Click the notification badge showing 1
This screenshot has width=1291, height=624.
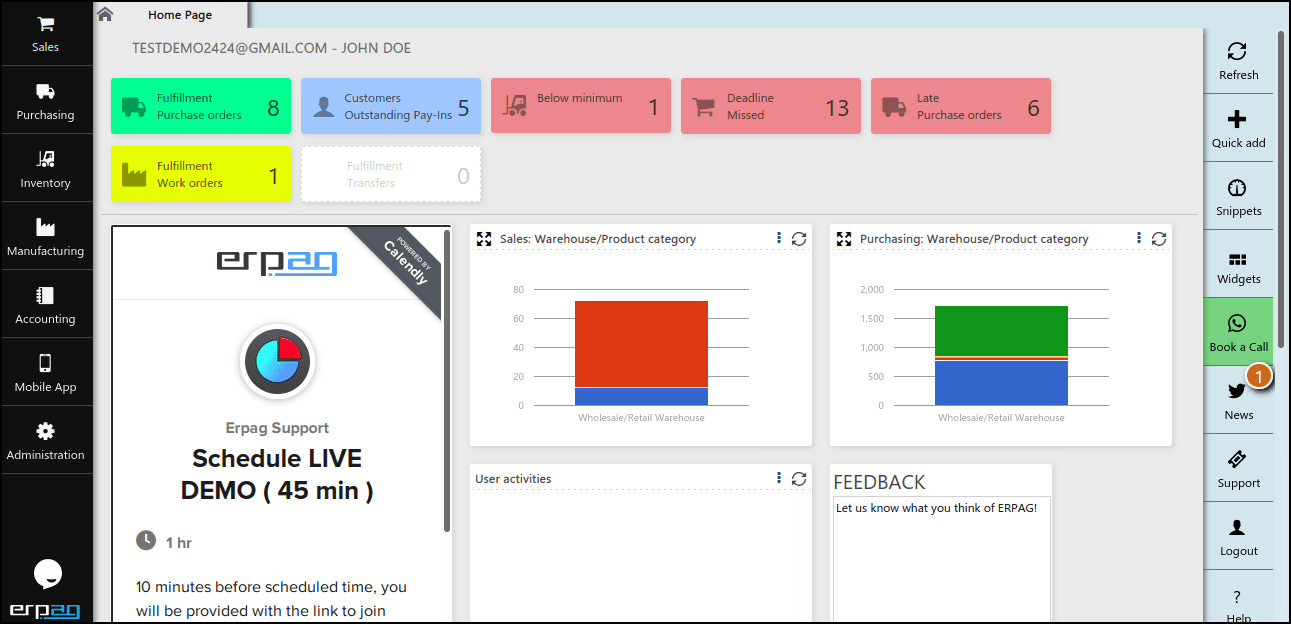pos(1260,376)
